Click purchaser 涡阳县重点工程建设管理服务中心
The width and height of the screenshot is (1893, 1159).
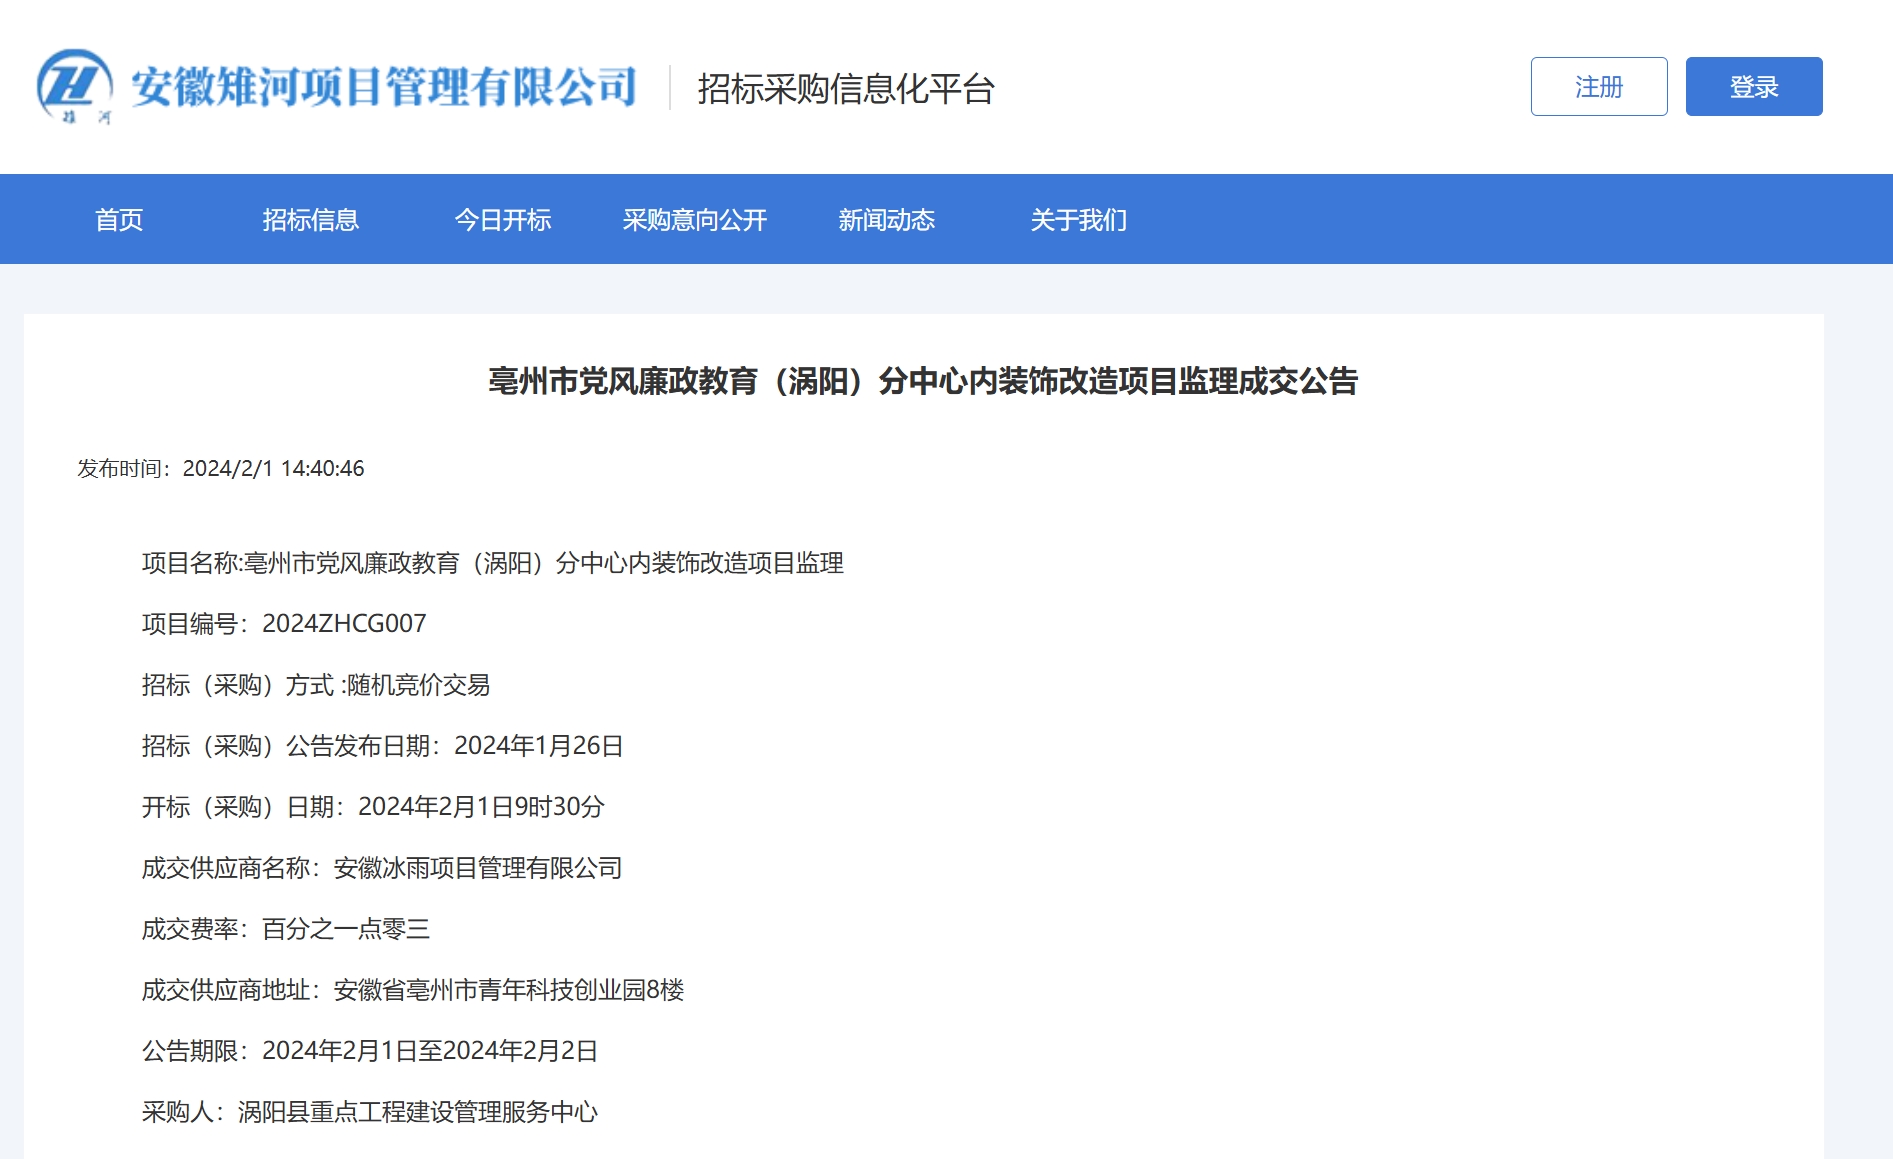[x=418, y=1112]
